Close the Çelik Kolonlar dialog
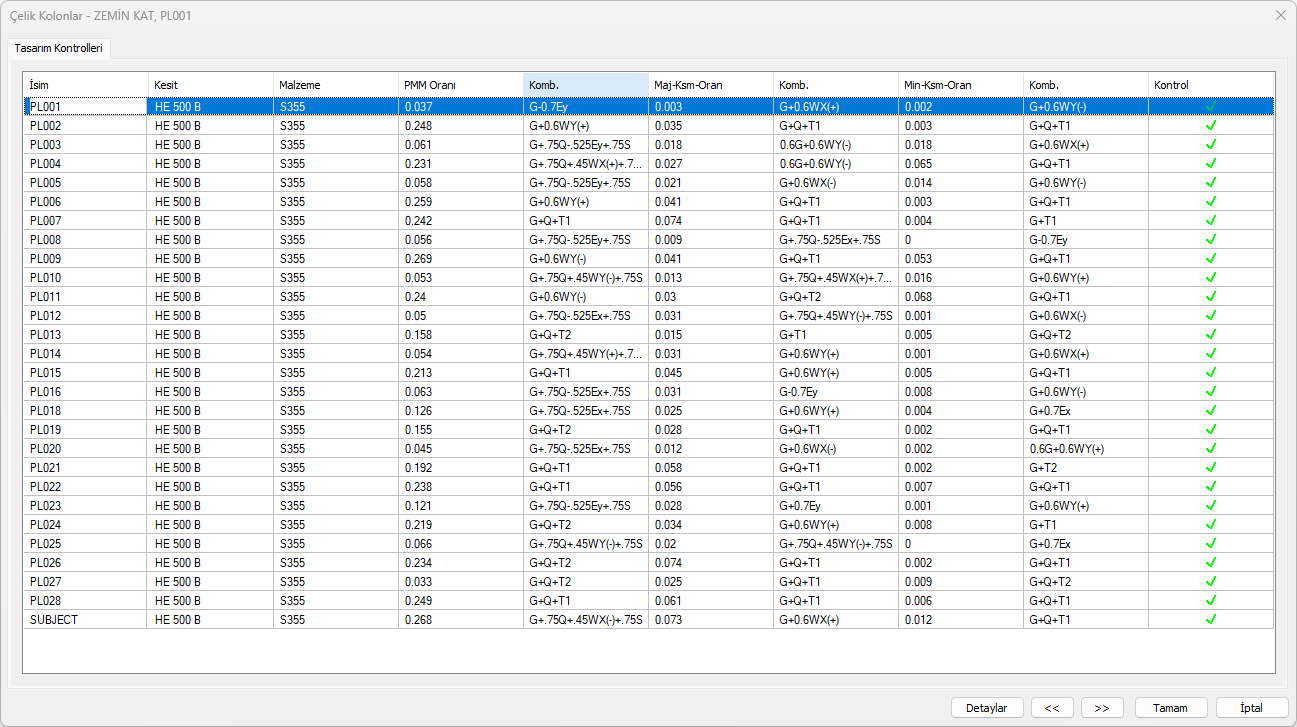Viewport: 1297px width, 727px height. pos(1280,15)
